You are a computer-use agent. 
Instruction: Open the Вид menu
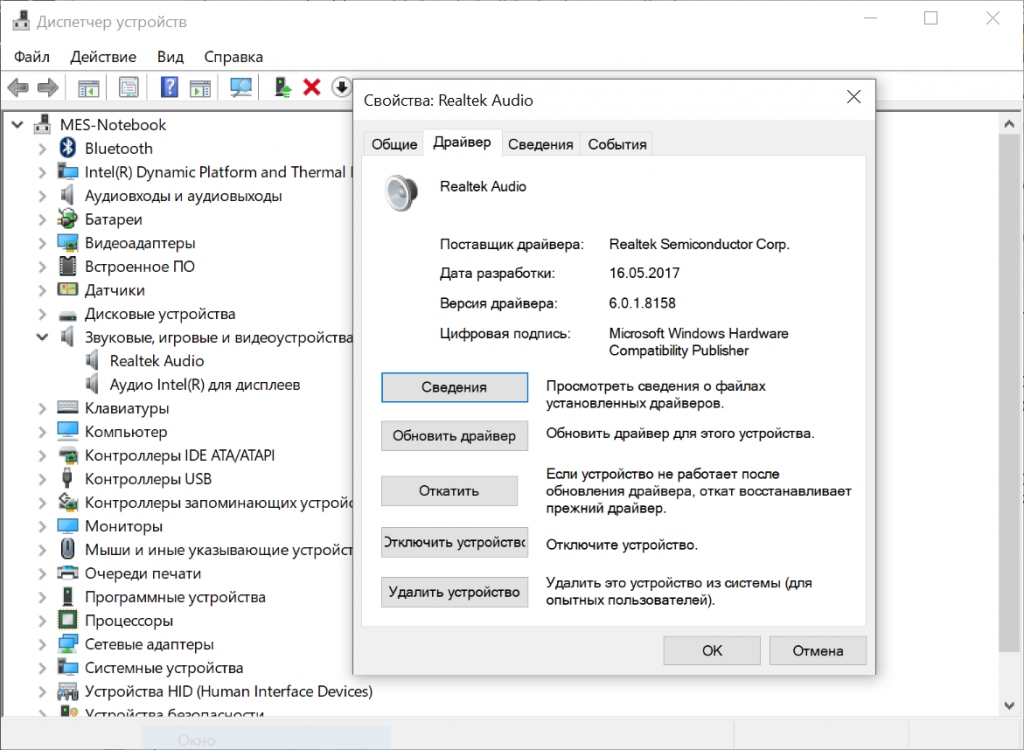pos(170,57)
